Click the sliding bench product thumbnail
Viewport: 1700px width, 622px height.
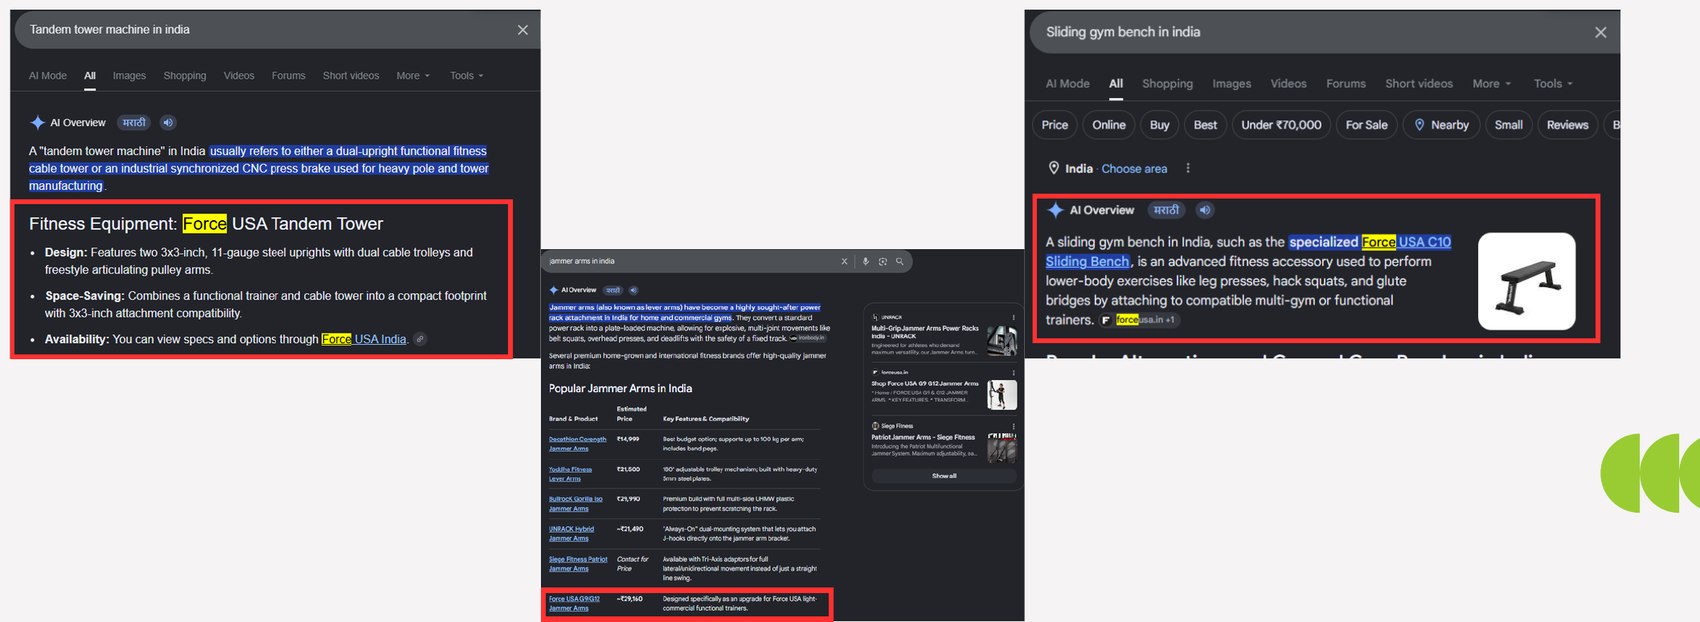click(1526, 281)
